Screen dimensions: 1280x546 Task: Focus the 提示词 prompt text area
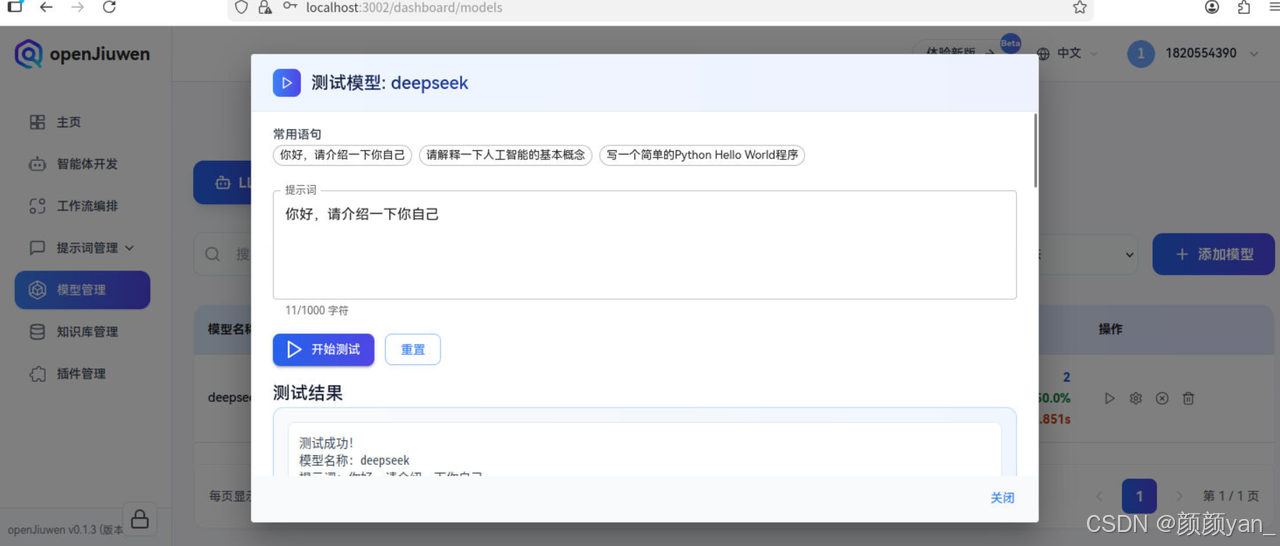tap(645, 245)
